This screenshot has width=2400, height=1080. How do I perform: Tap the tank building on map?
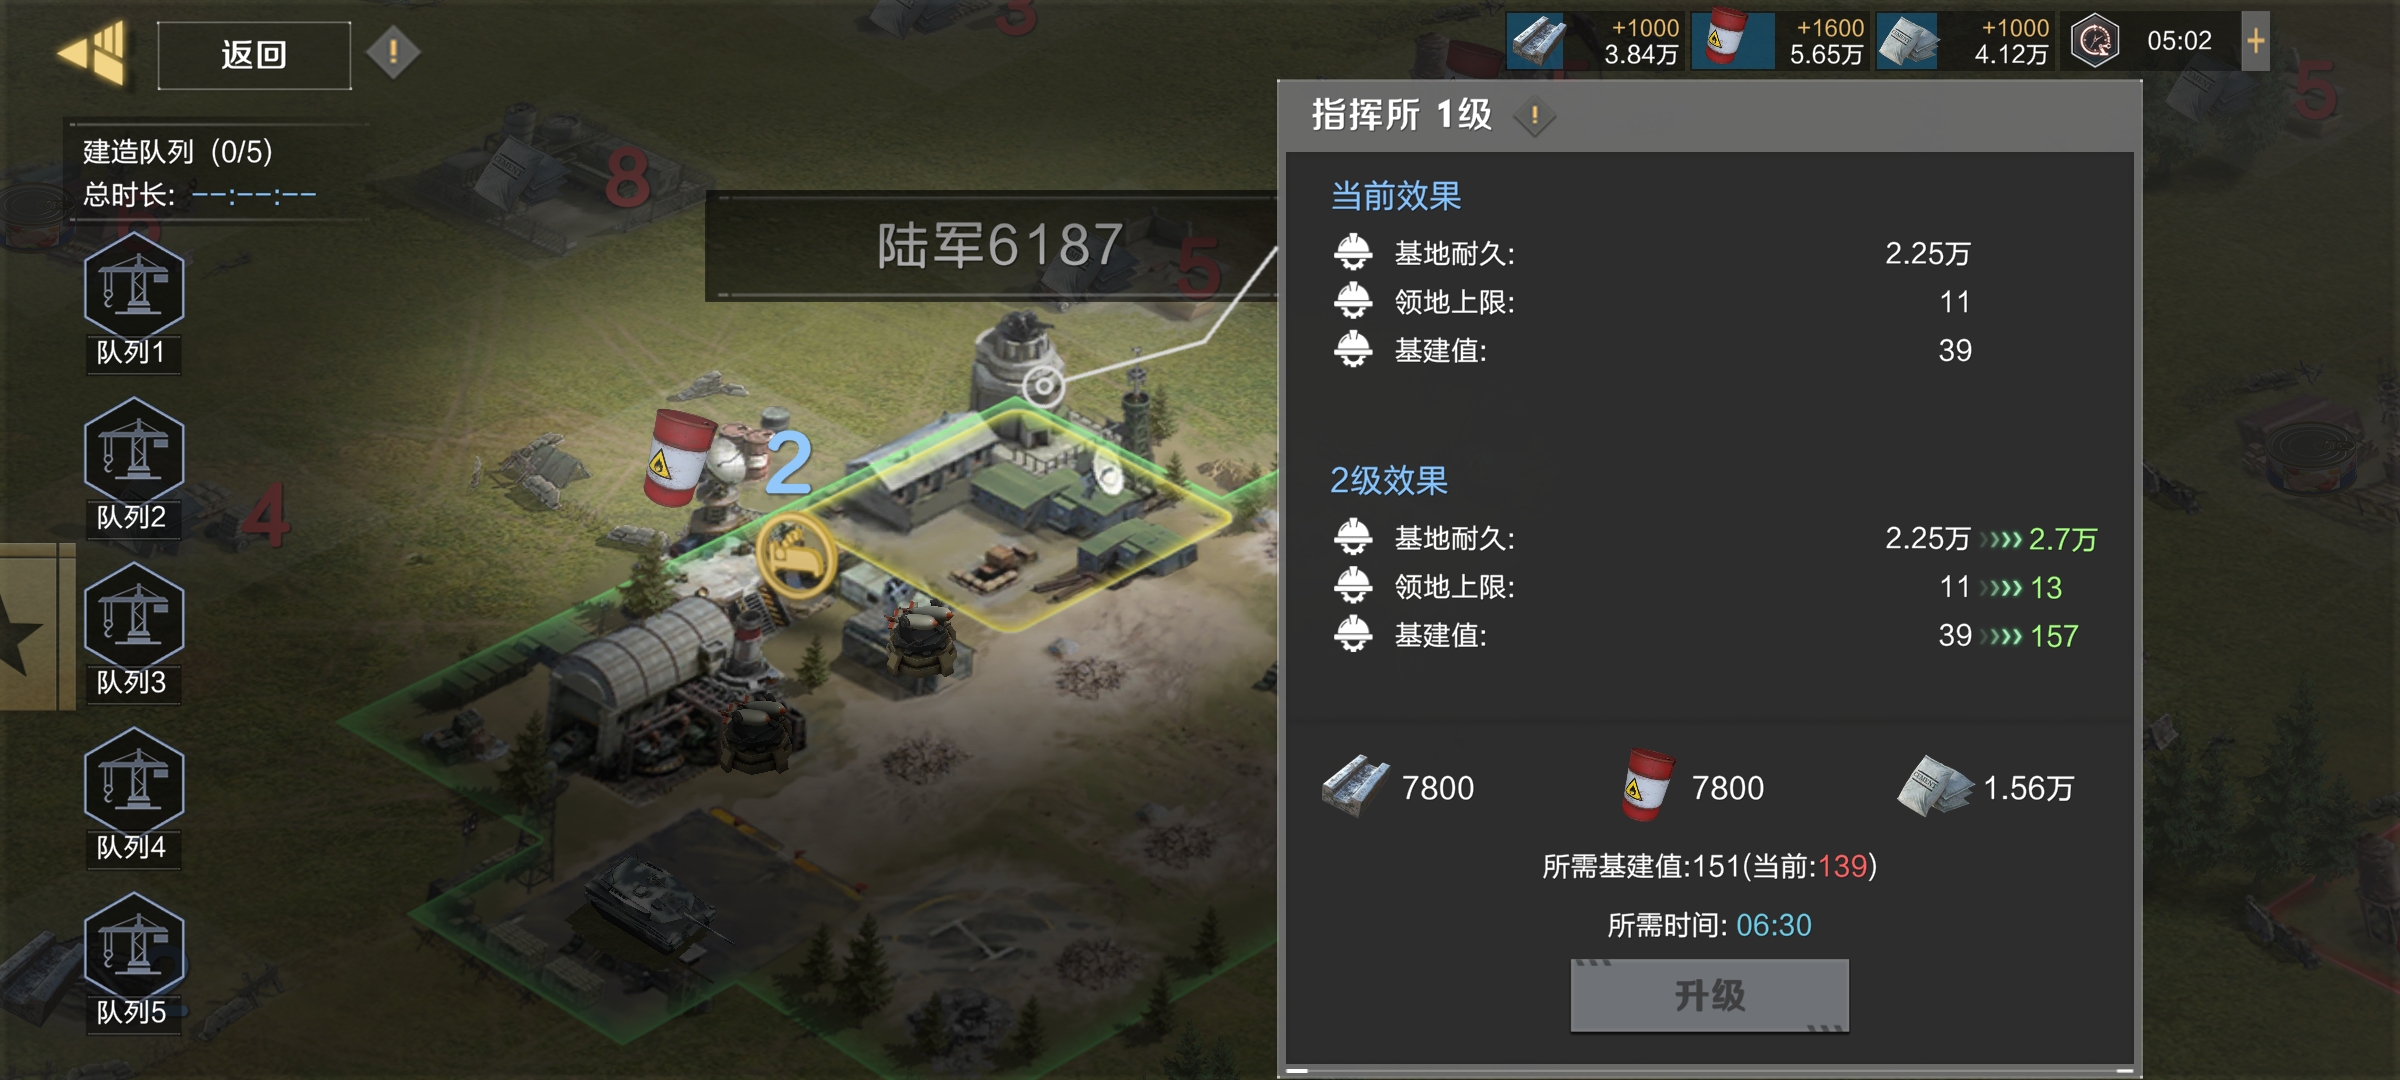click(649, 905)
